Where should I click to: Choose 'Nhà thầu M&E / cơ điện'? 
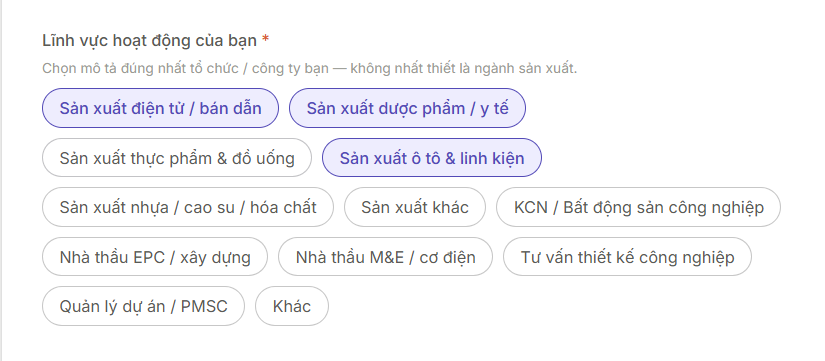pos(385,257)
